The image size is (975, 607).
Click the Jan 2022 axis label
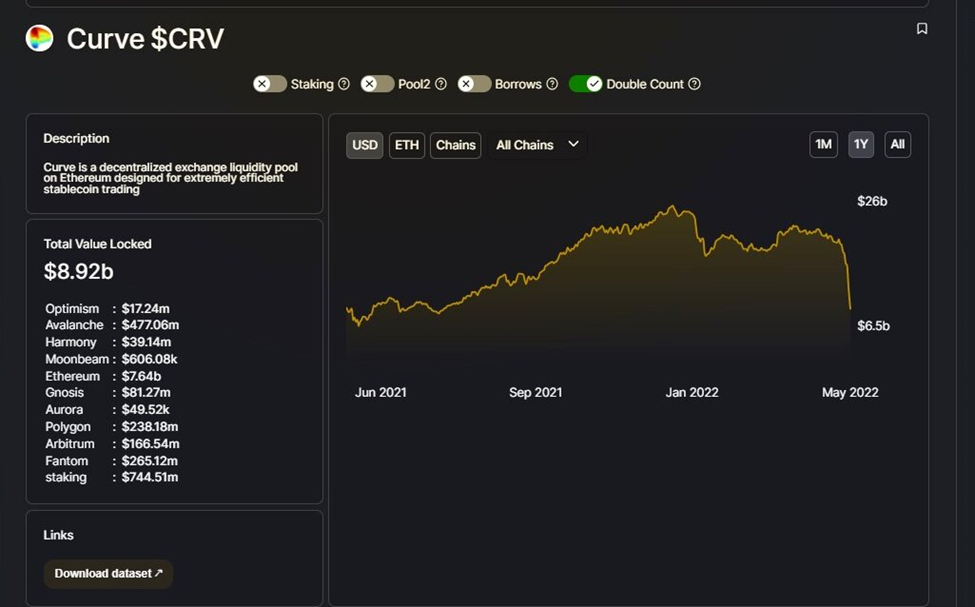[692, 392]
